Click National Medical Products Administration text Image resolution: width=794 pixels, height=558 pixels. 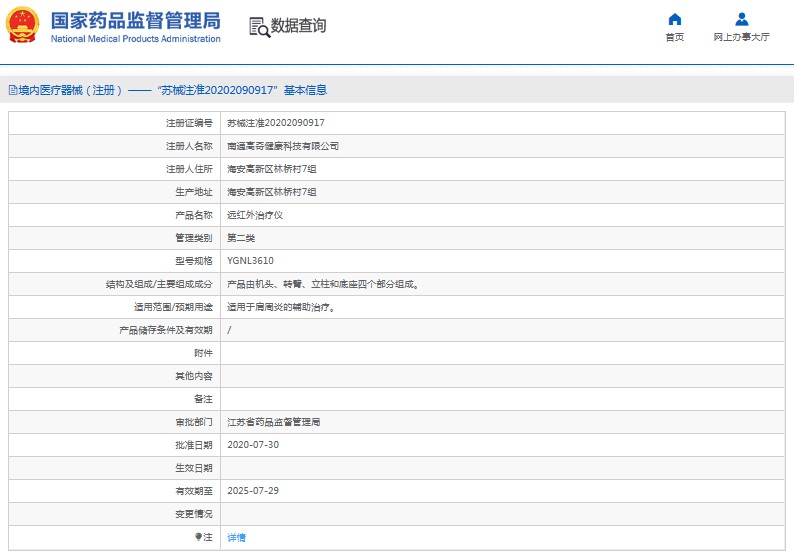pos(136,38)
